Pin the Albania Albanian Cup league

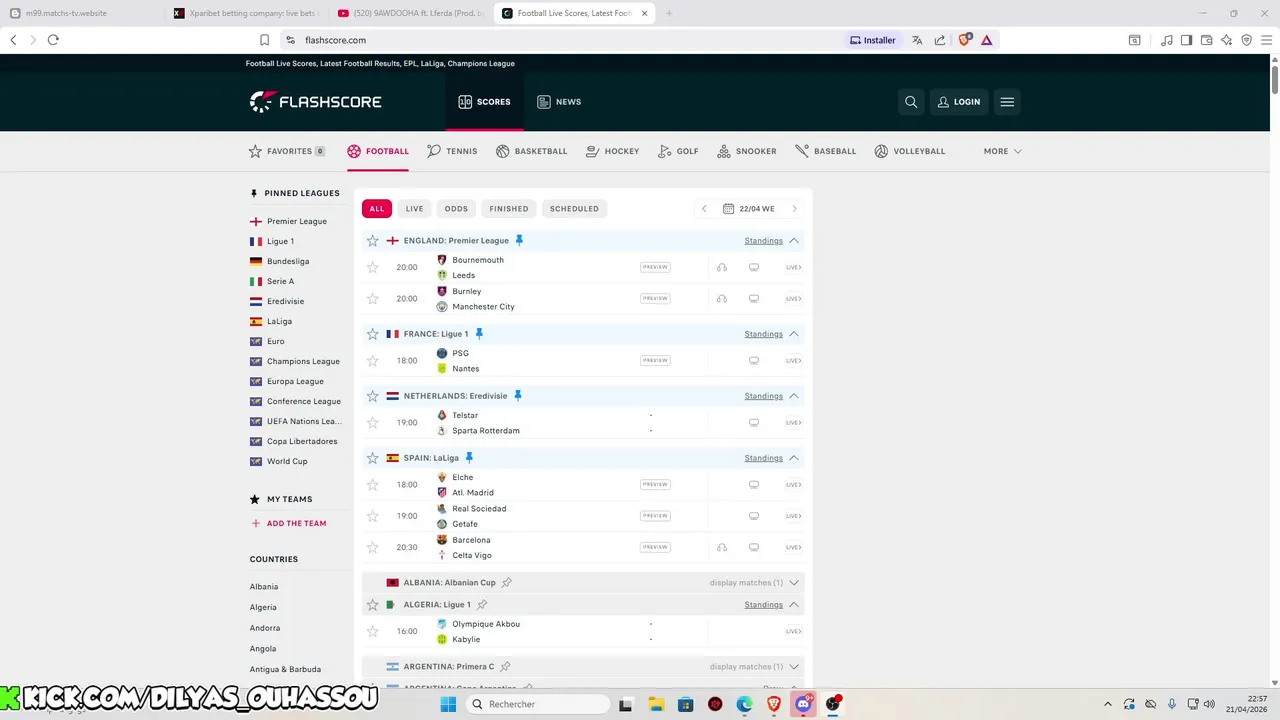(506, 582)
